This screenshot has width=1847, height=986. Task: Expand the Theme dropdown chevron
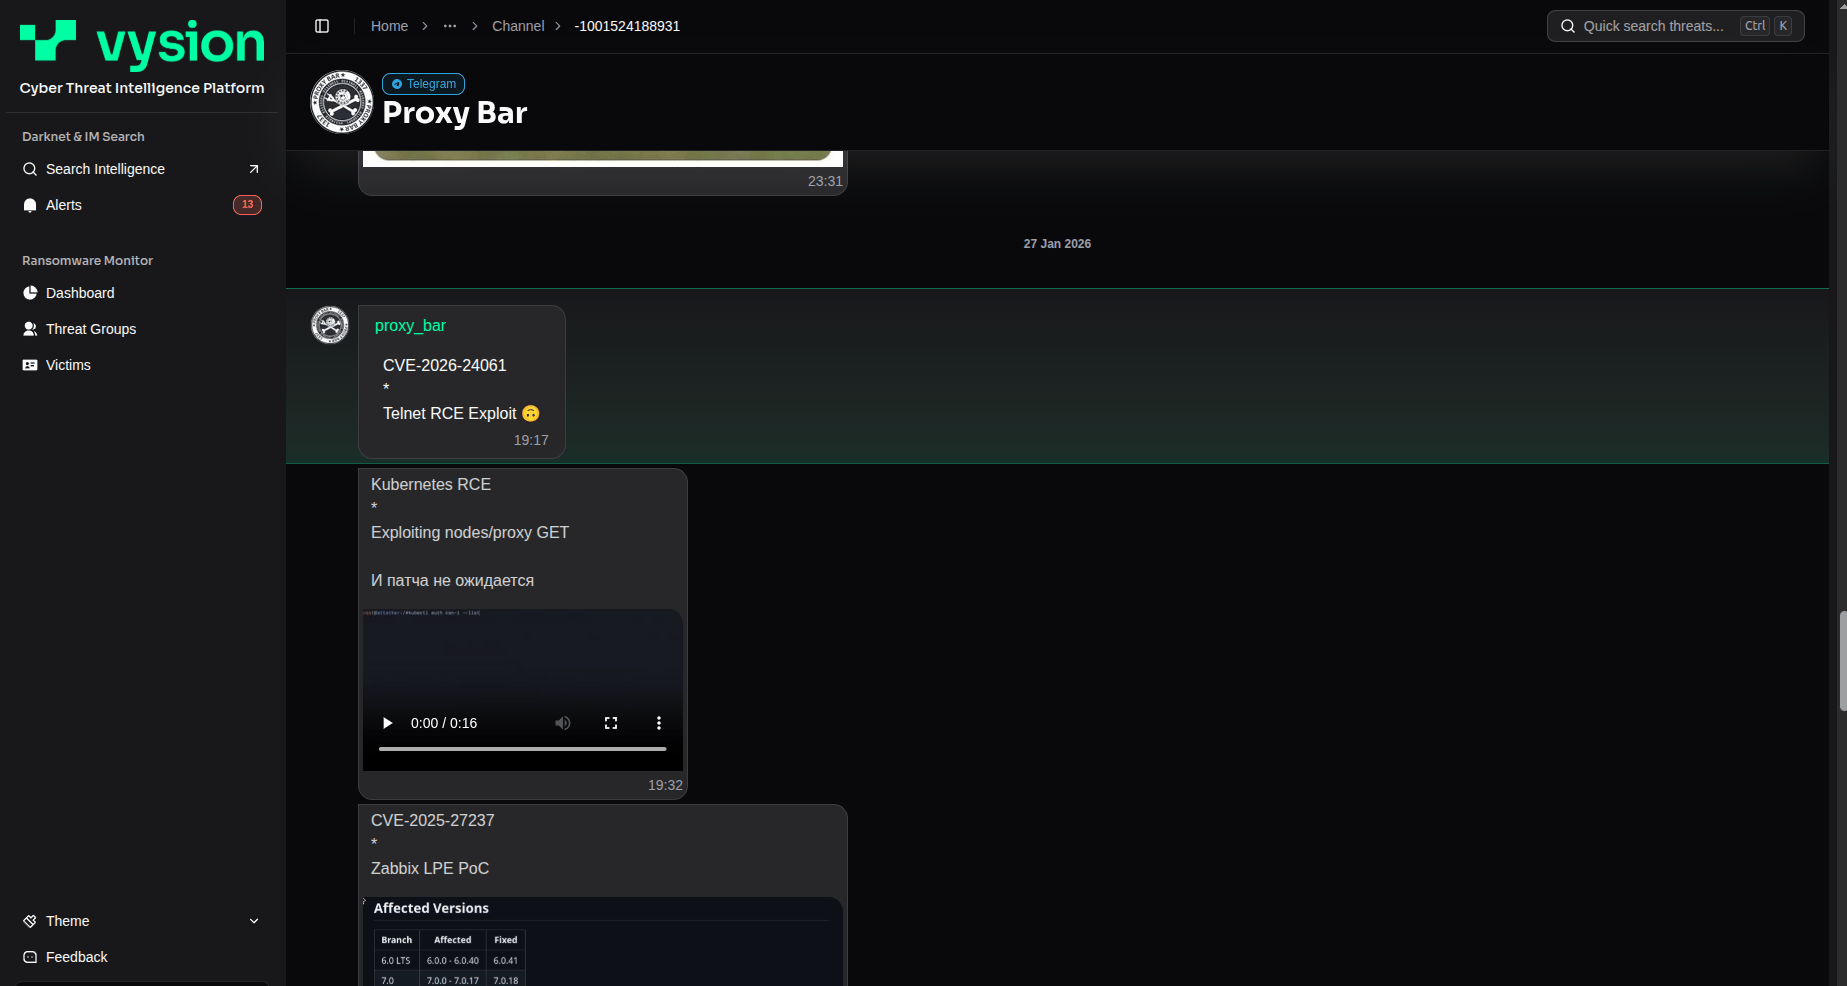[x=254, y=921]
